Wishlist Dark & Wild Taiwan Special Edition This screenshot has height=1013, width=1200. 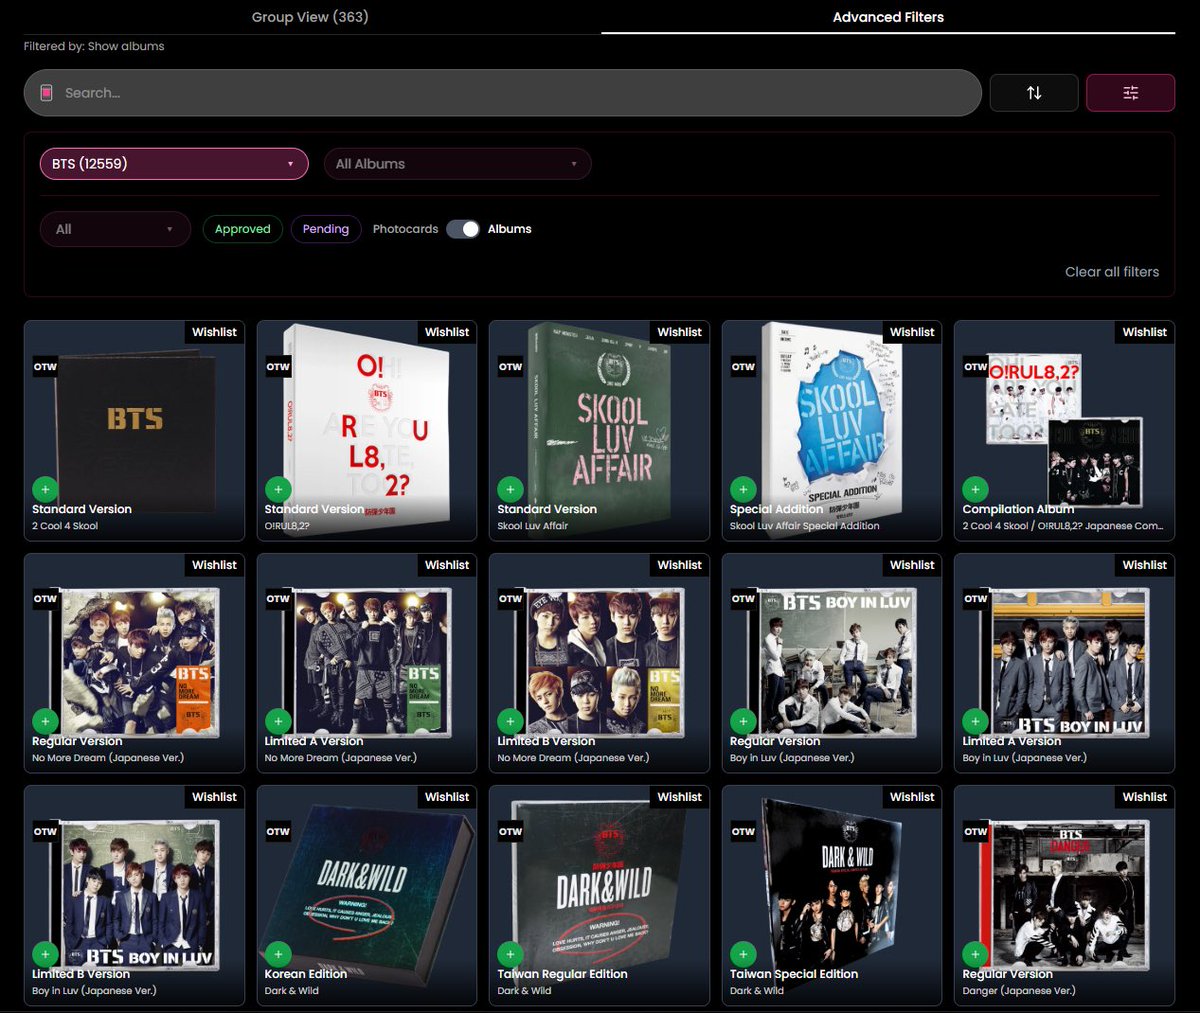click(912, 797)
